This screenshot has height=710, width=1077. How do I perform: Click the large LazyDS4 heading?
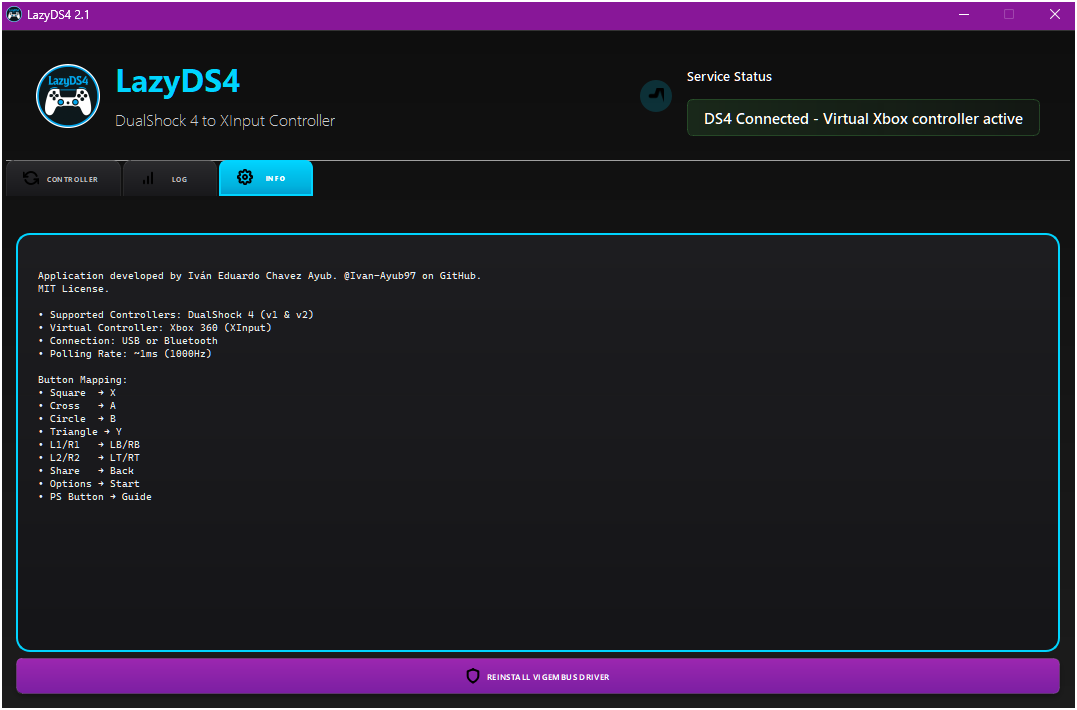pos(177,82)
